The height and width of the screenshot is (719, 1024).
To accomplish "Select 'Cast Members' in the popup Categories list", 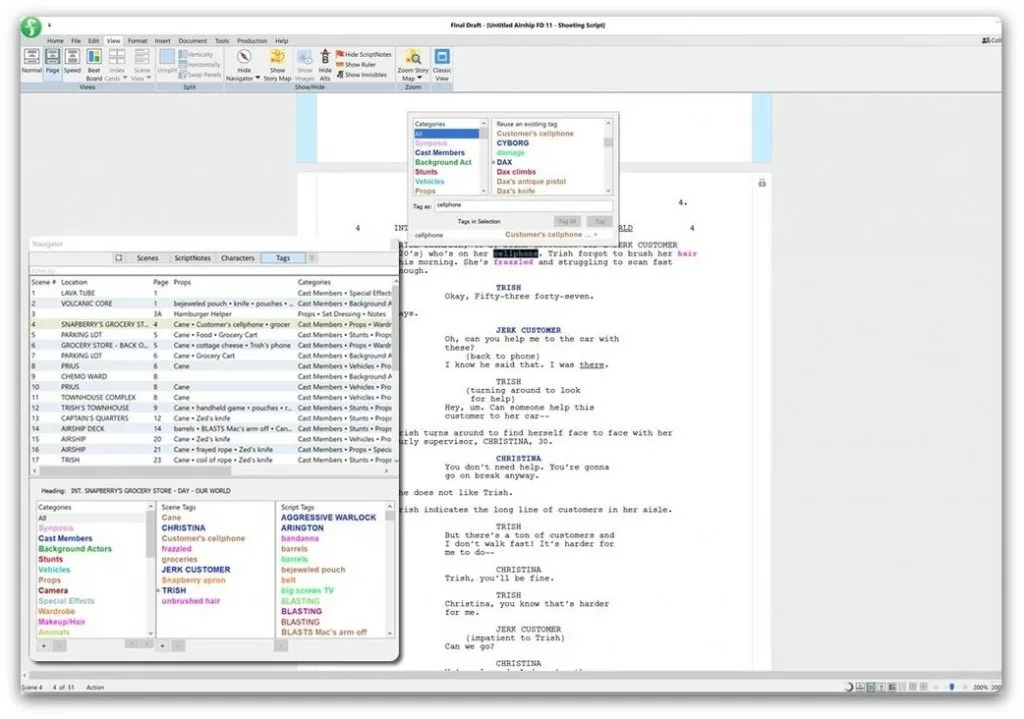I will [440, 153].
